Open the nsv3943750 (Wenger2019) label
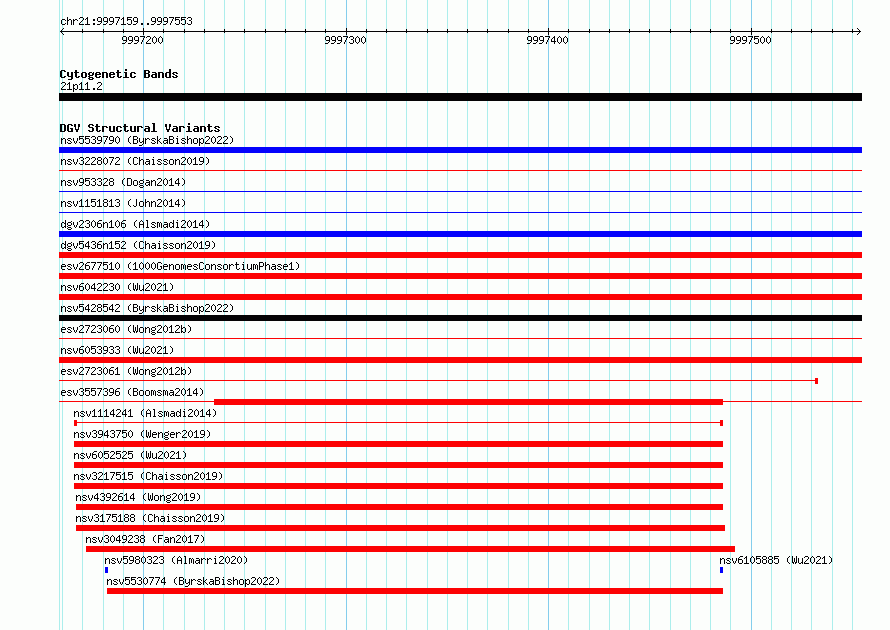Image resolution: width=890 pixels, height=630 pixels. tap(142, 434)
